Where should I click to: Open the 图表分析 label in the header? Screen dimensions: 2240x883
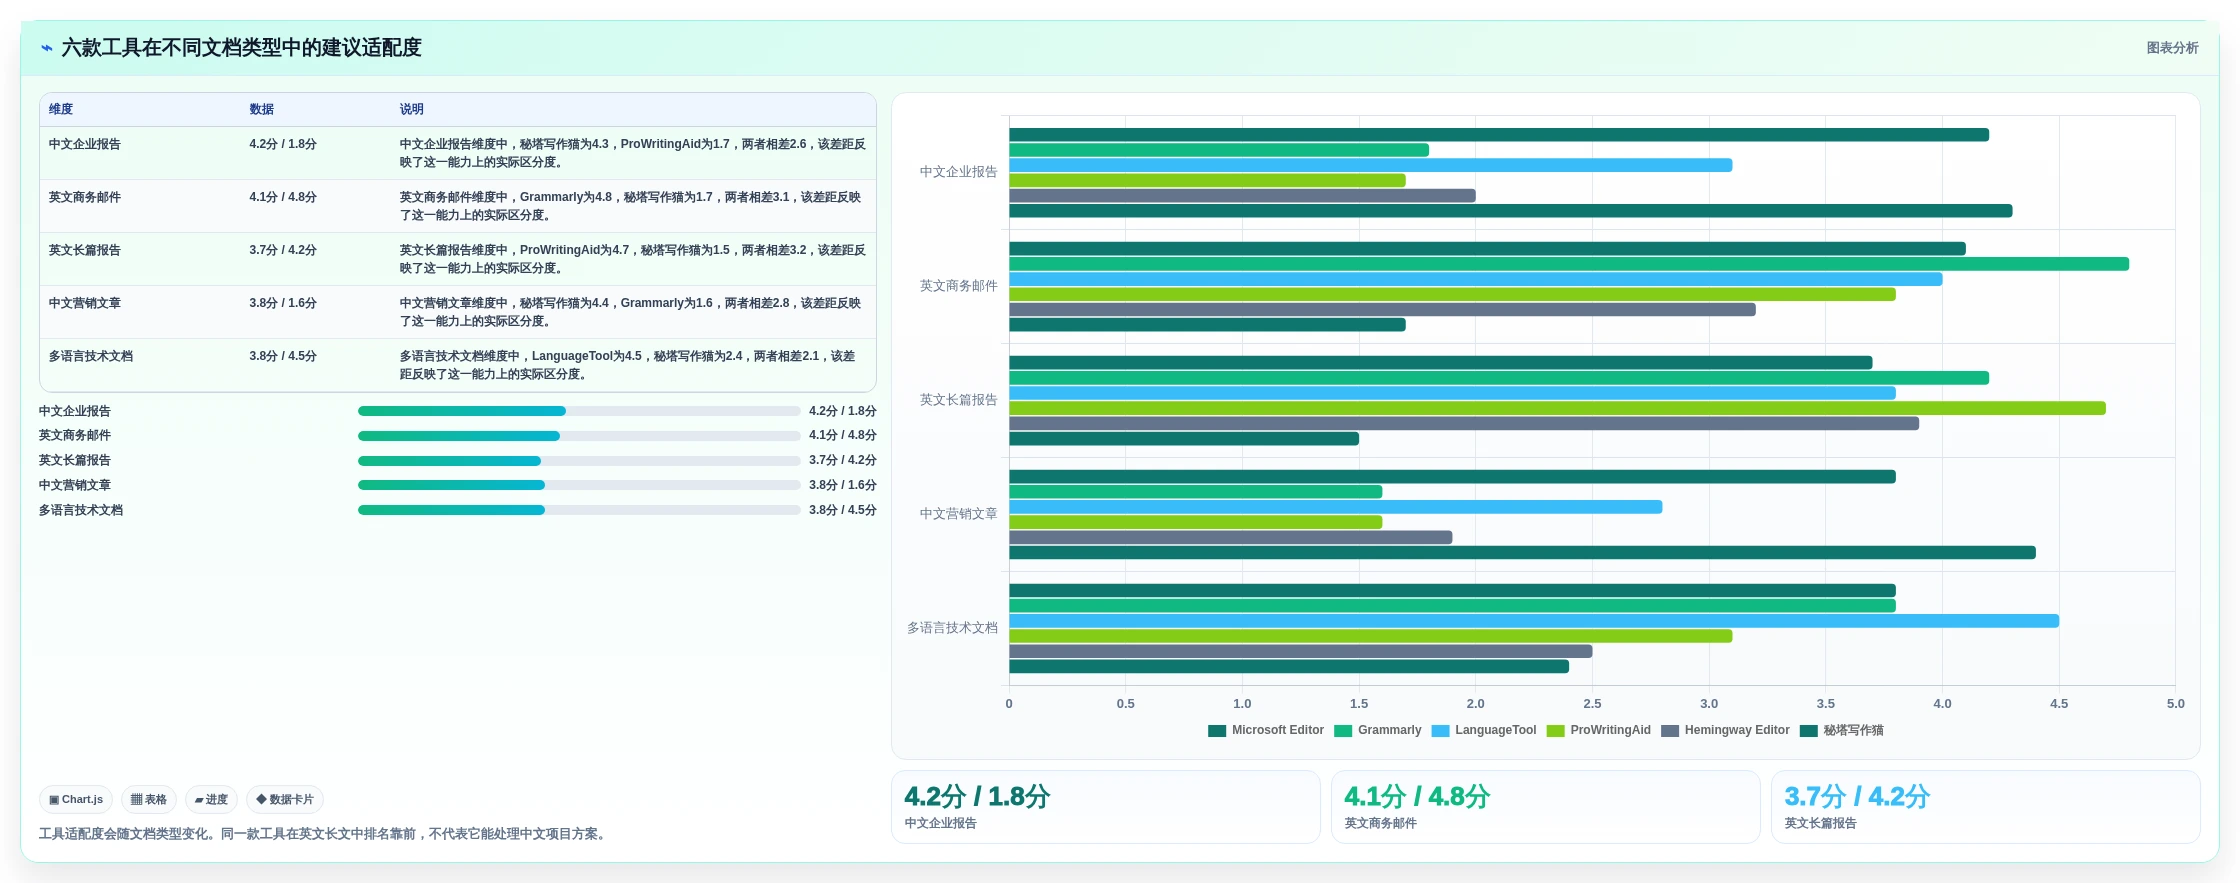point(2172,48)
